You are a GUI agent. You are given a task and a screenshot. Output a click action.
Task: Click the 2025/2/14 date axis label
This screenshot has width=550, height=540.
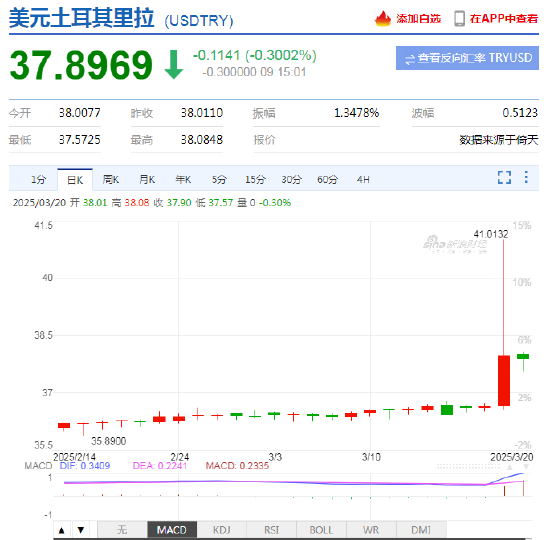coord(74,457)
